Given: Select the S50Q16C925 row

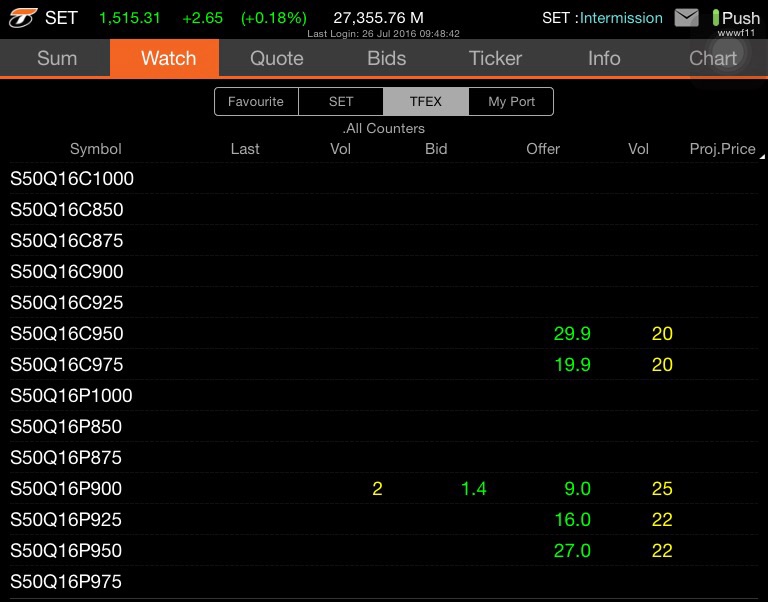Looking at the screenshot, I should click(x=384, y=302).
